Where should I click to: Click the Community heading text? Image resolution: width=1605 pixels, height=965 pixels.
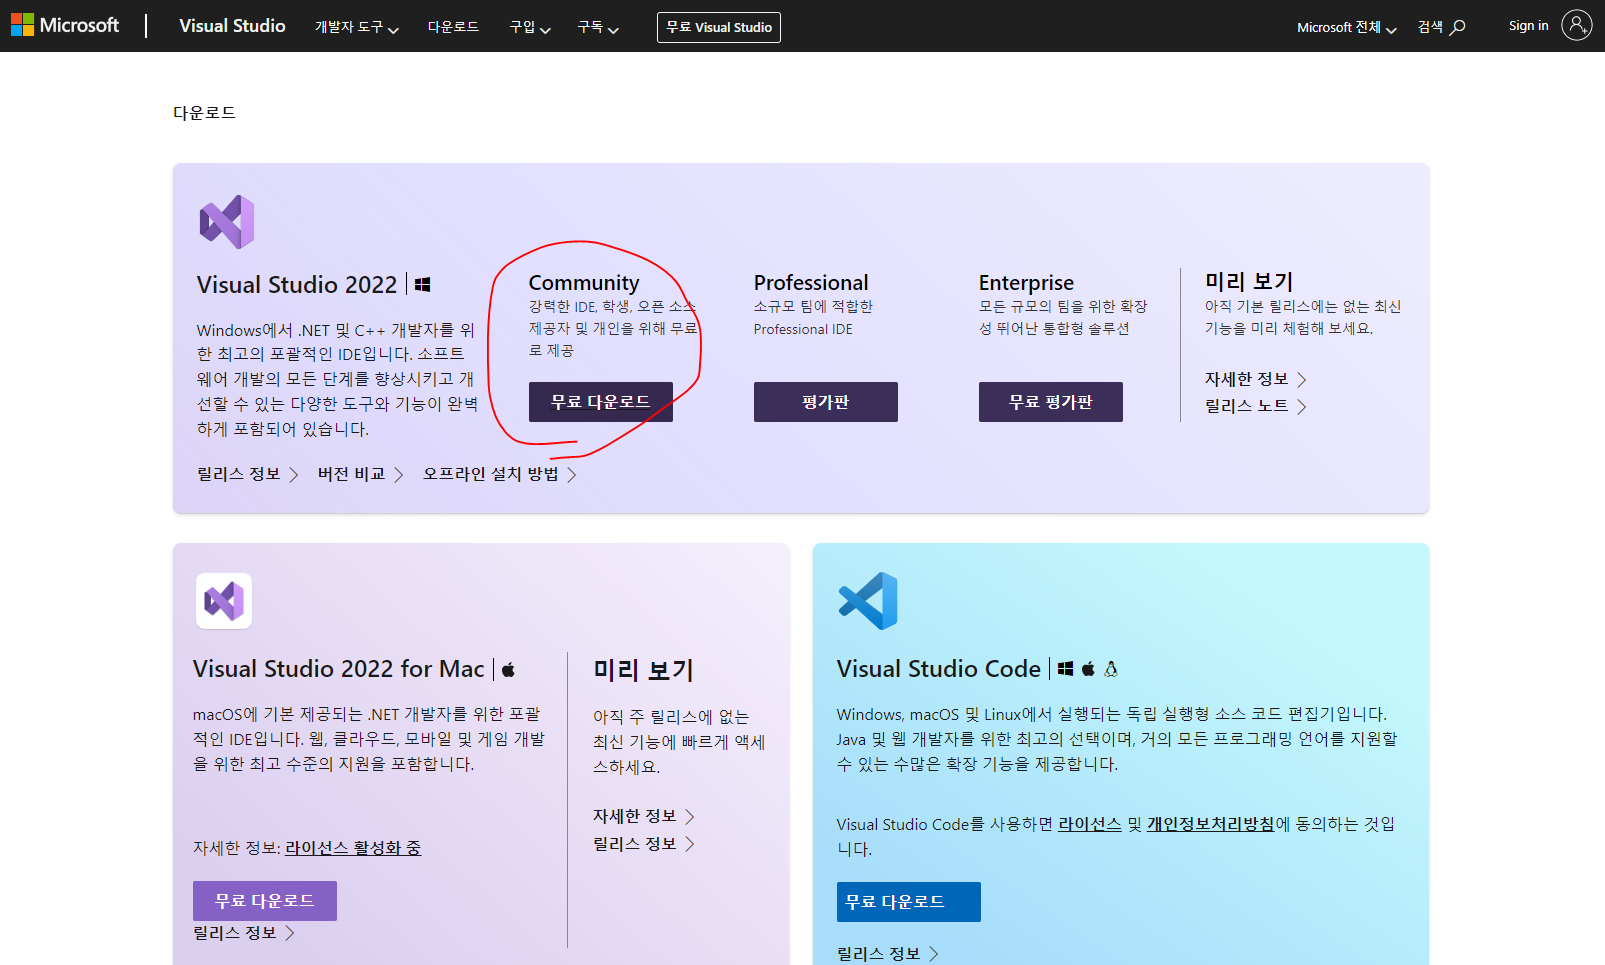pyautogui.click(x=584, y=283)
